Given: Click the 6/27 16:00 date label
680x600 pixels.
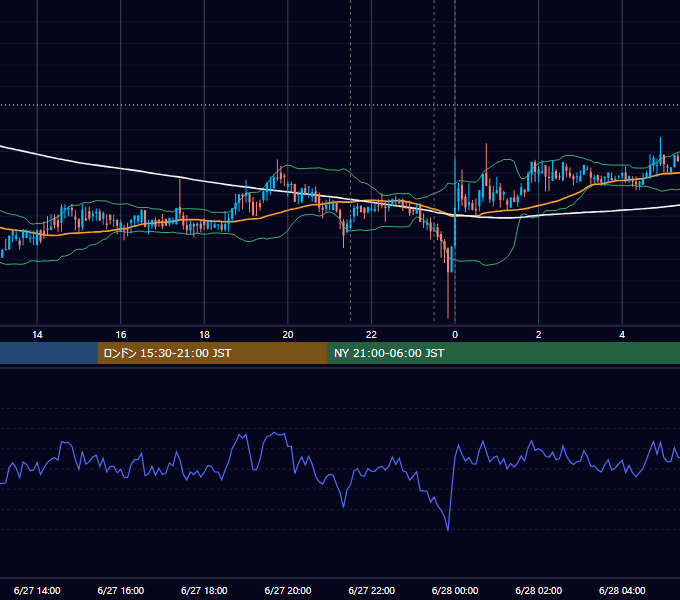Looking at the screenshot, I should click(x=121, y=590).
